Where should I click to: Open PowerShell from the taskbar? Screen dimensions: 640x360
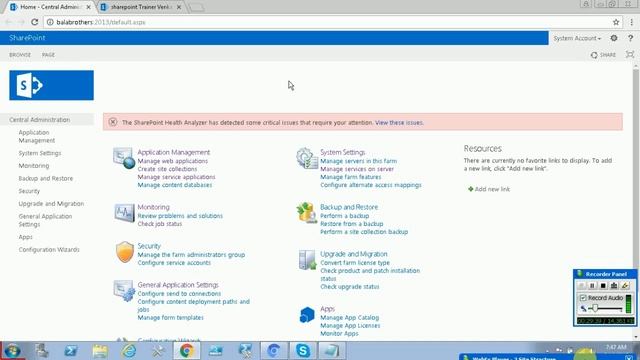[x=71, y=351]
